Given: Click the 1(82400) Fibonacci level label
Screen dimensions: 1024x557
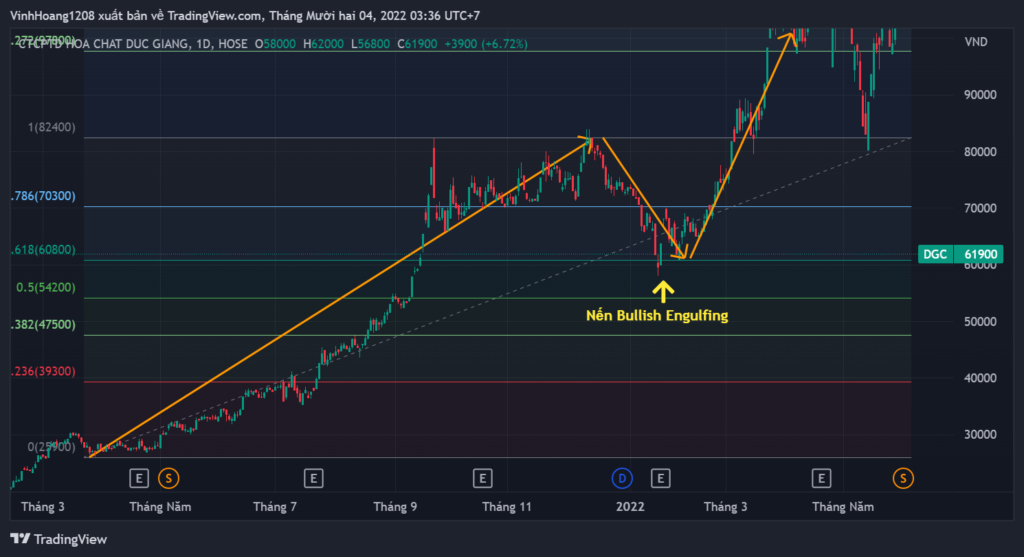Looking at the screenshot, I should click(x=52, y=127).
